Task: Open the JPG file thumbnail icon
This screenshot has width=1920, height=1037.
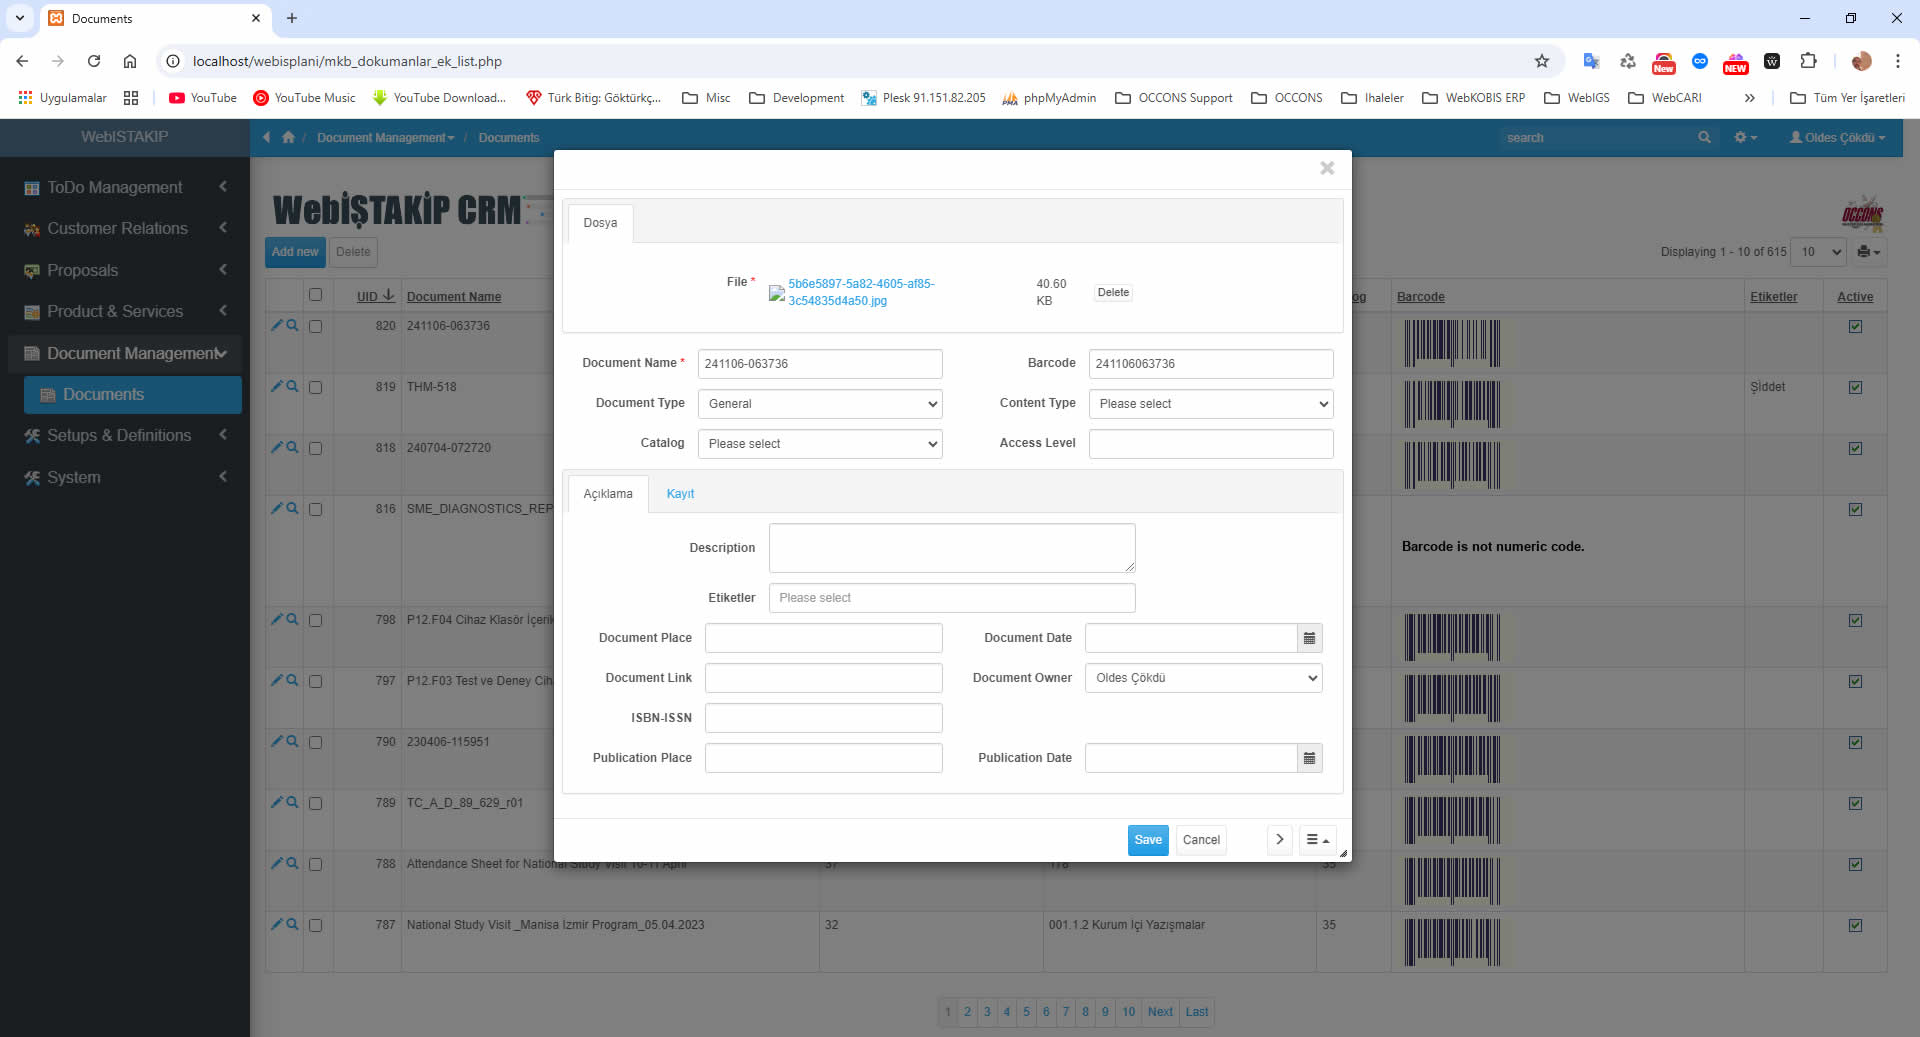Action: 776,293
